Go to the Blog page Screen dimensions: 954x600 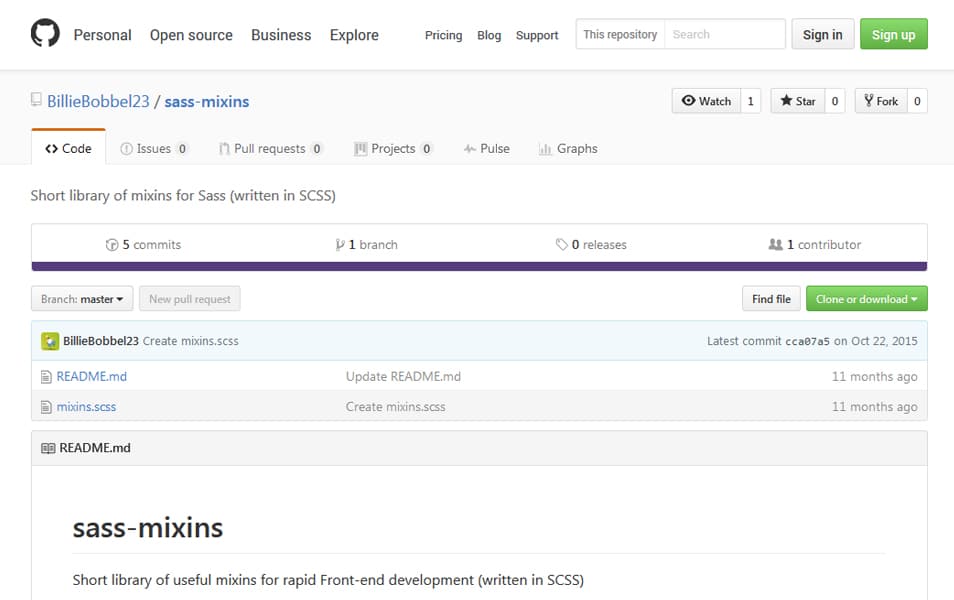click(489, 35)
